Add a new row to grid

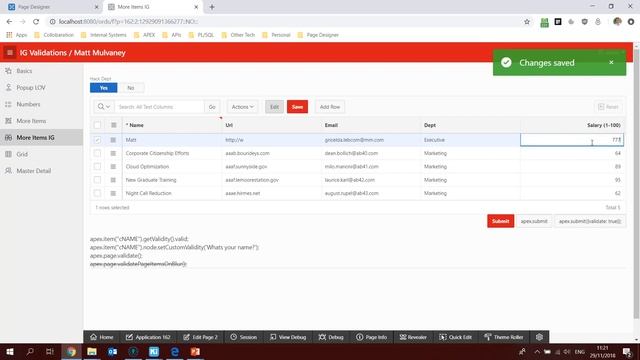tap(330, 107)
